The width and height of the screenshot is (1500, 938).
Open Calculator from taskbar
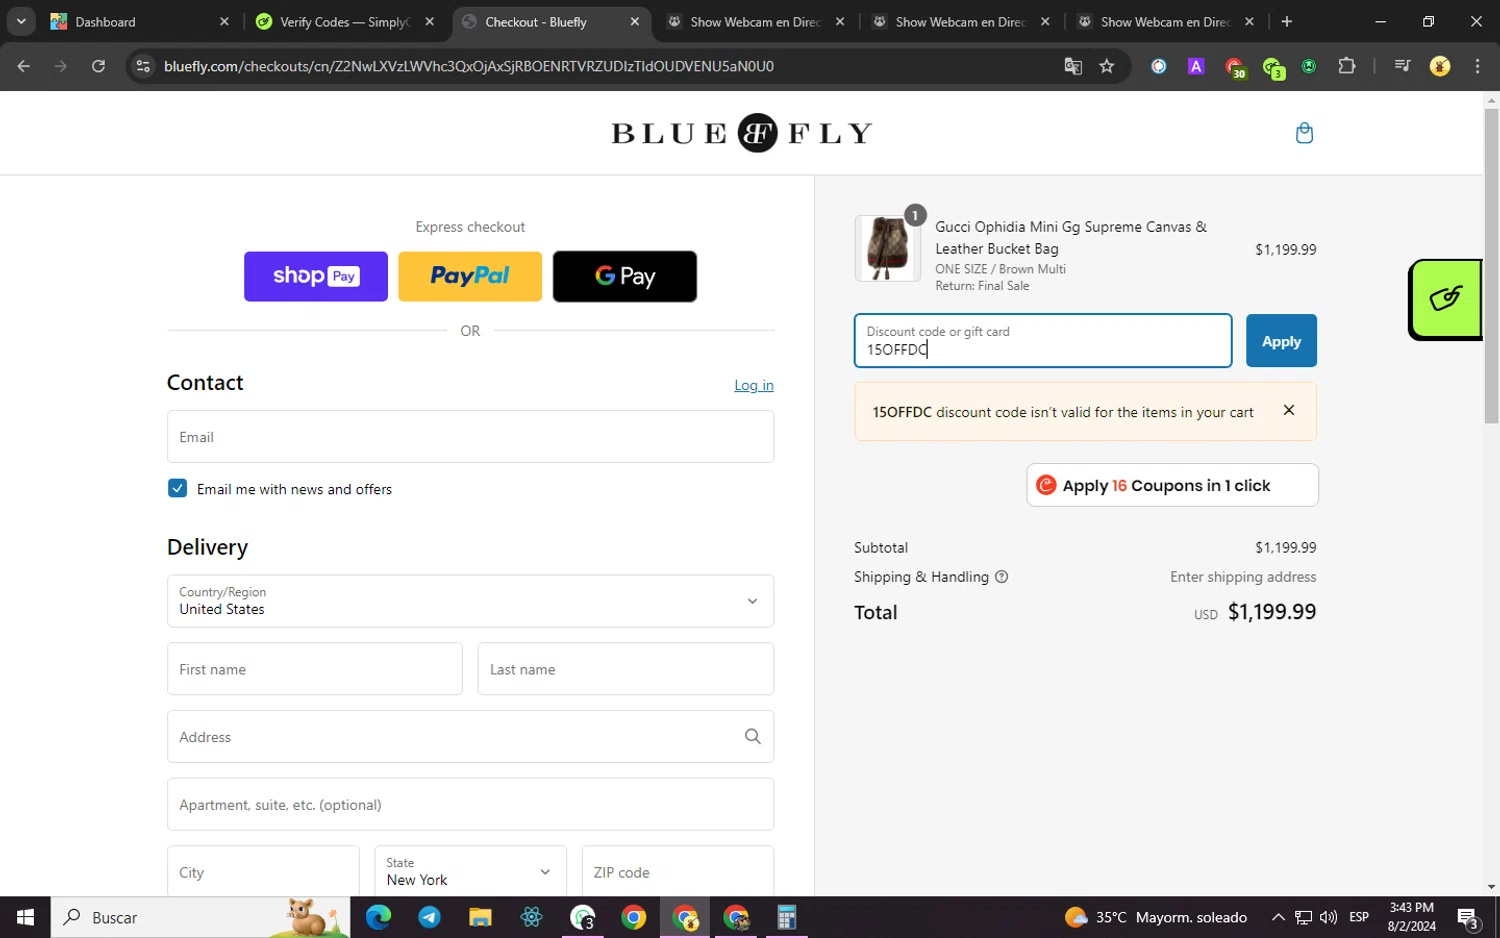click(x=787, y=917)
